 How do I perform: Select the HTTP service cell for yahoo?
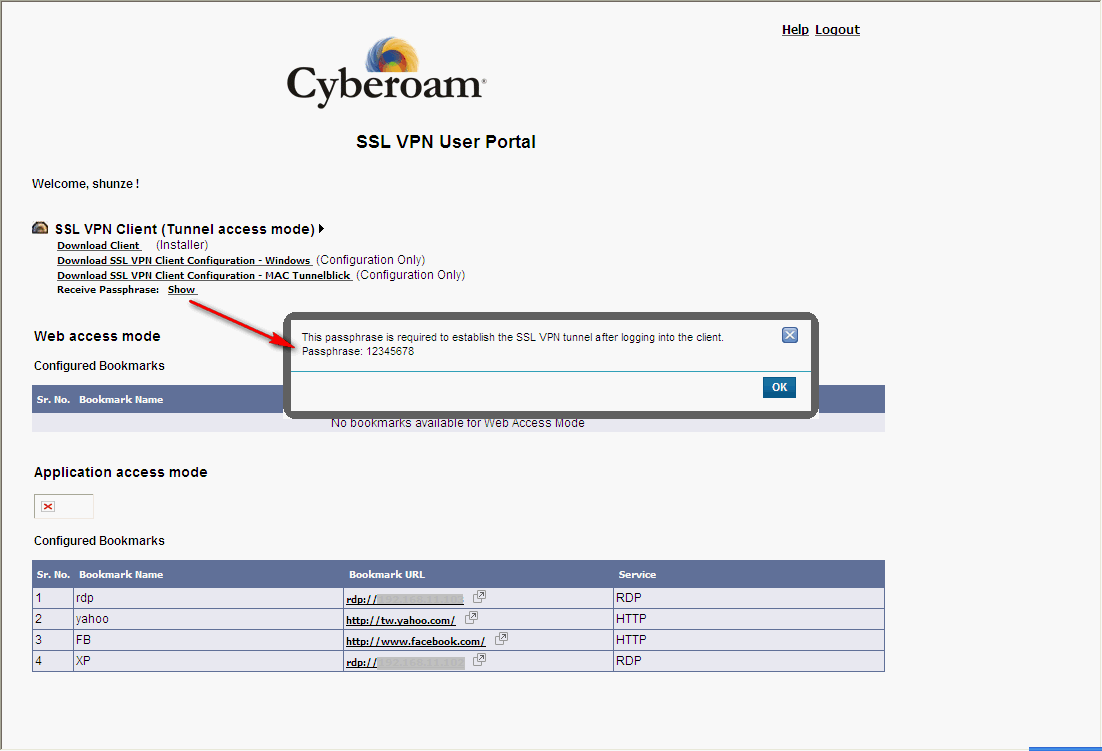click(748, 619)
